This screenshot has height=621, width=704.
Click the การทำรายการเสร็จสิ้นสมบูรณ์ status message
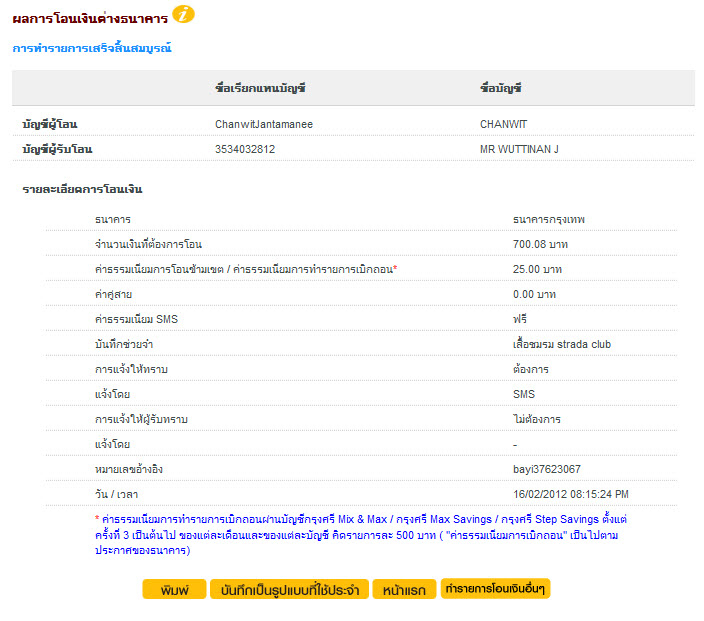pos(91,48)
